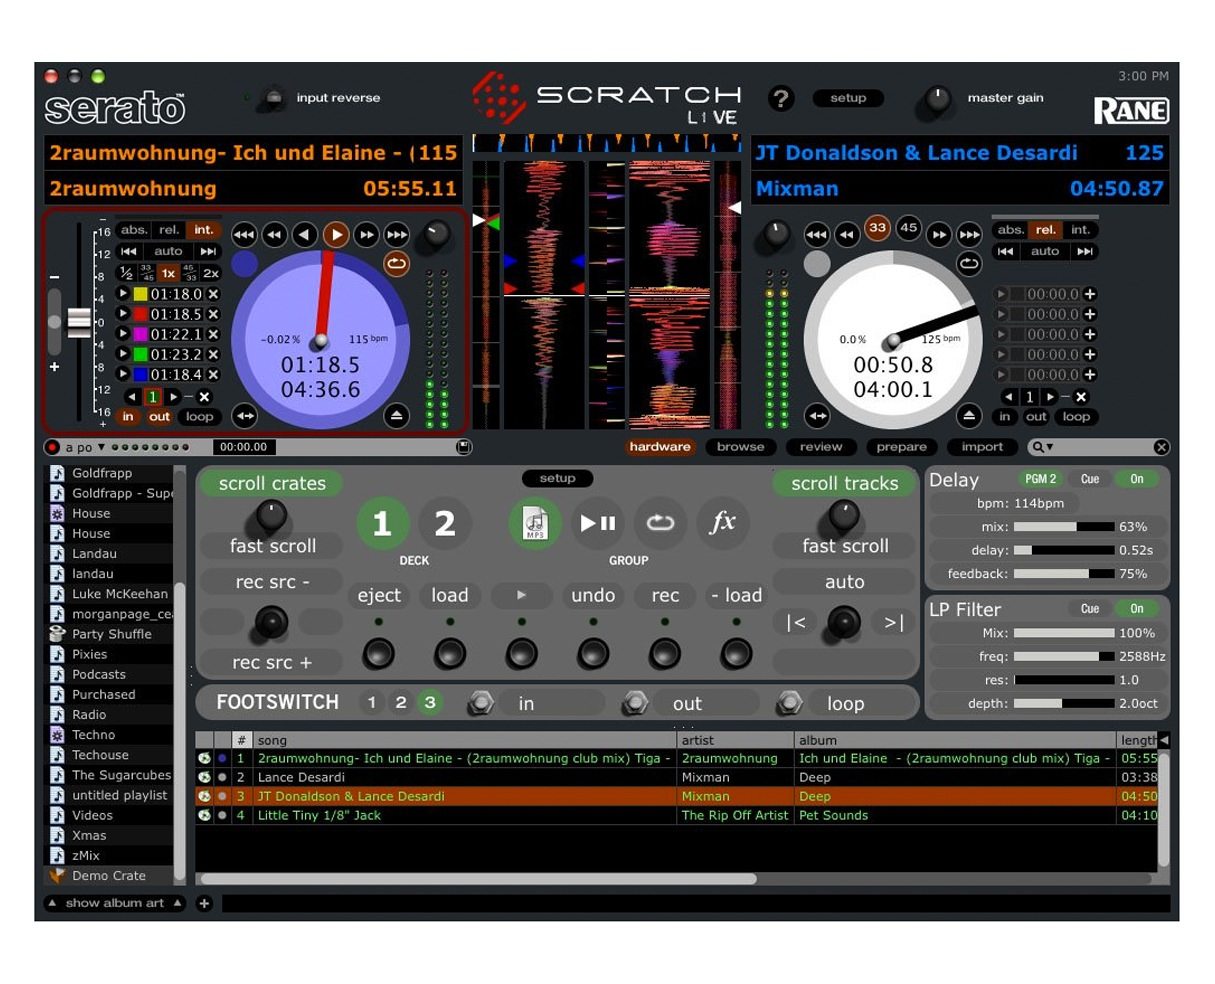The image size is (1215, 984).
Task: Open the import panel
Action: tap(982, 447)
